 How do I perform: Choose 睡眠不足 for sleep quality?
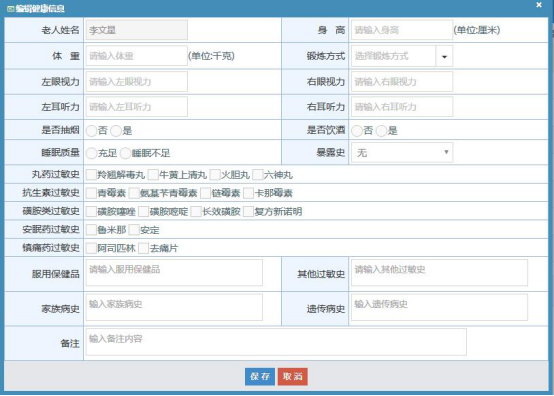[125, 153]
